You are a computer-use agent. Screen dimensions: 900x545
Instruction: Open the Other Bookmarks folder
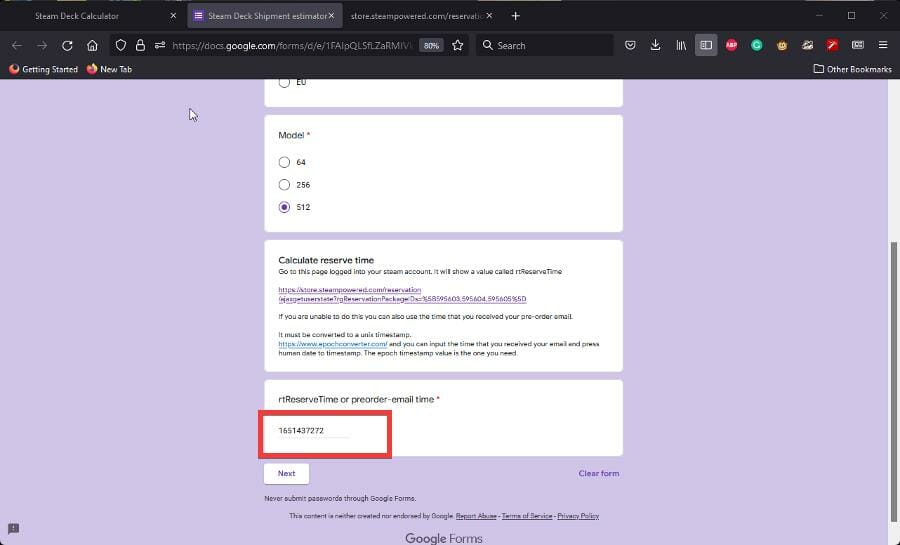point(852,69)
